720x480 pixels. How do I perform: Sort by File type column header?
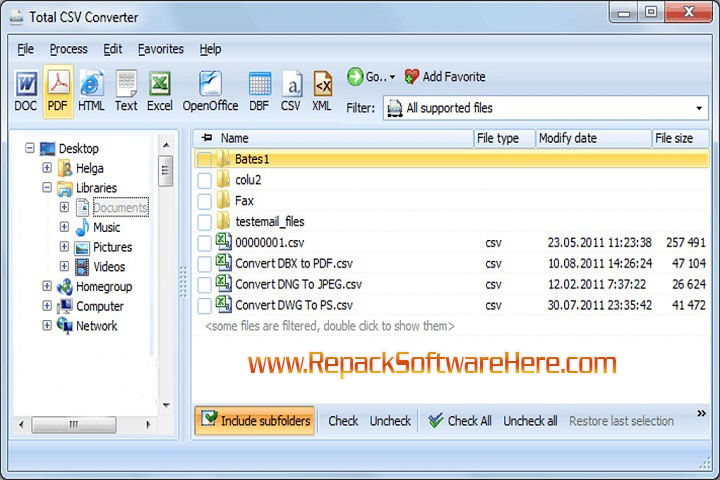point(504,138)
